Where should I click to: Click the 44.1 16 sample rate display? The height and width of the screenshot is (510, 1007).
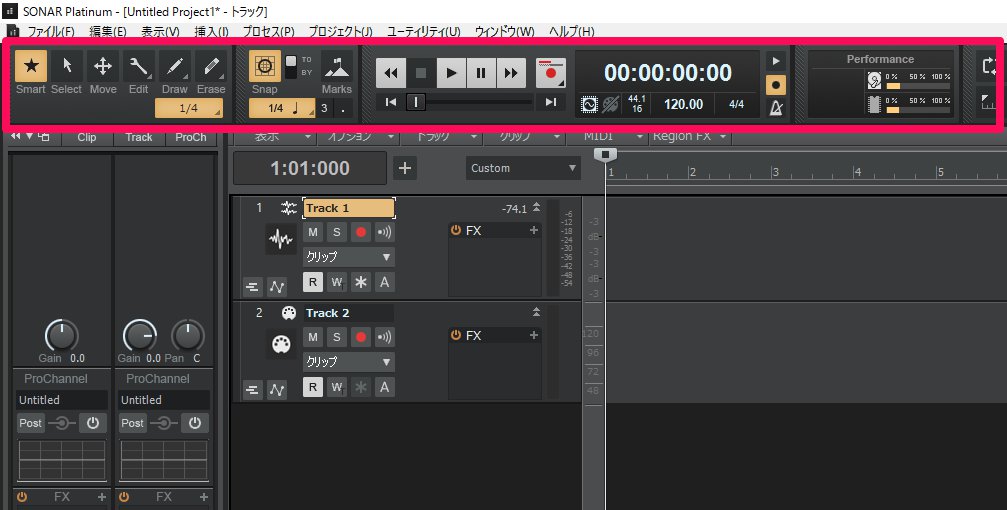click(636, 104)
